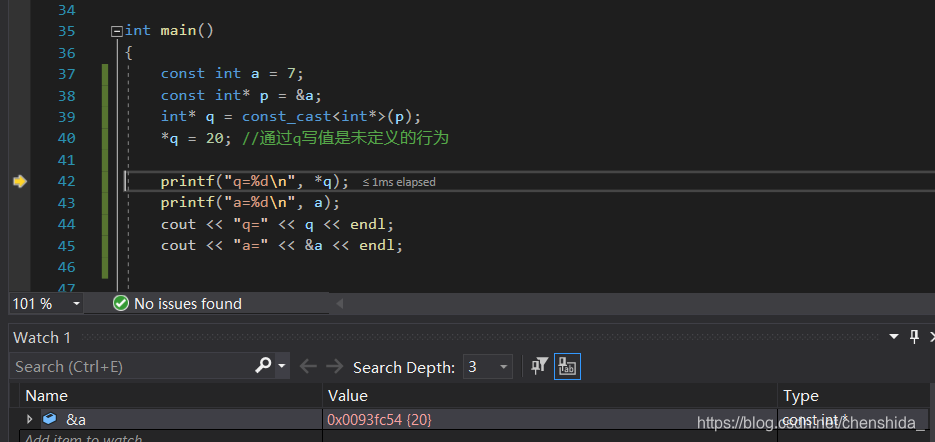This screenshot has width=935, height=442.
Task: Pin the Watch 1 panel
Action: click(914, 337)
